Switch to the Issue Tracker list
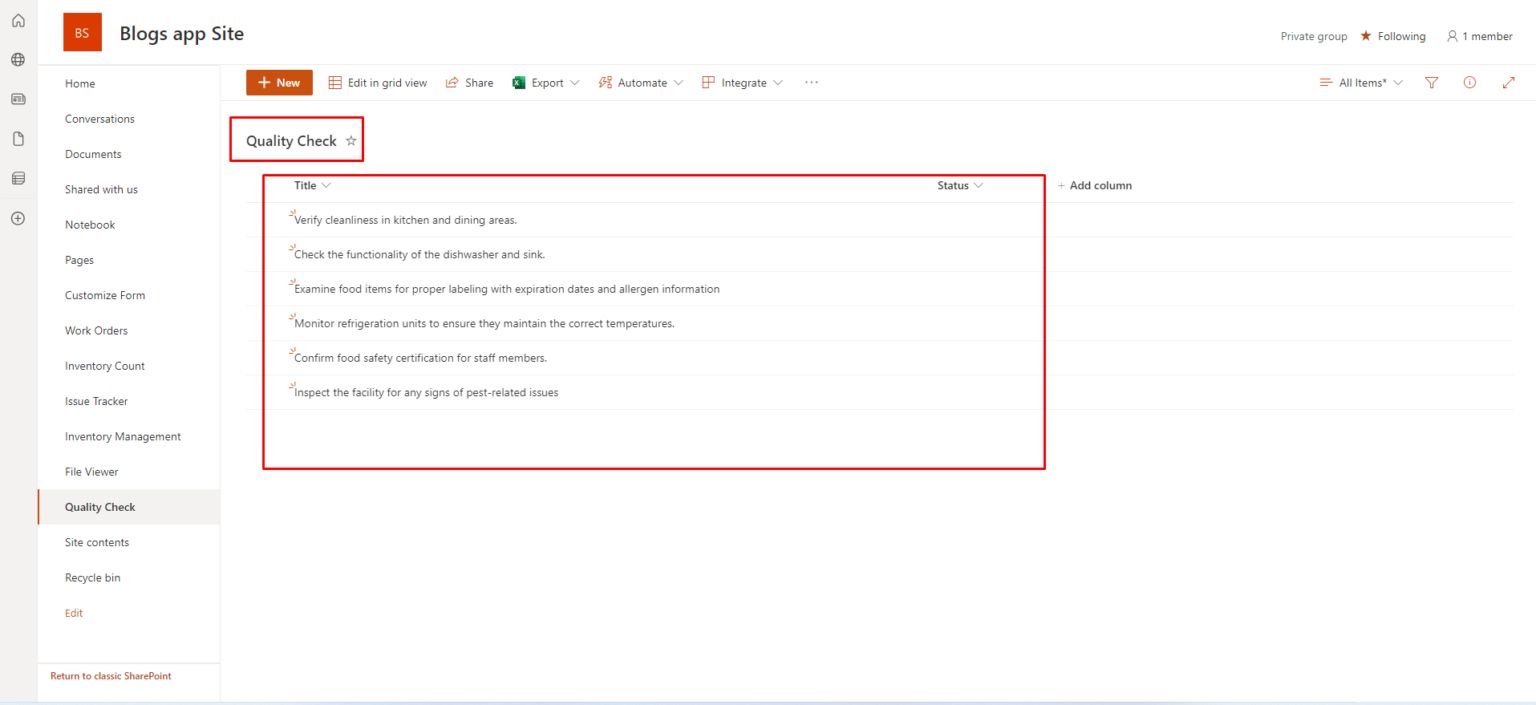 click(96, 401)
